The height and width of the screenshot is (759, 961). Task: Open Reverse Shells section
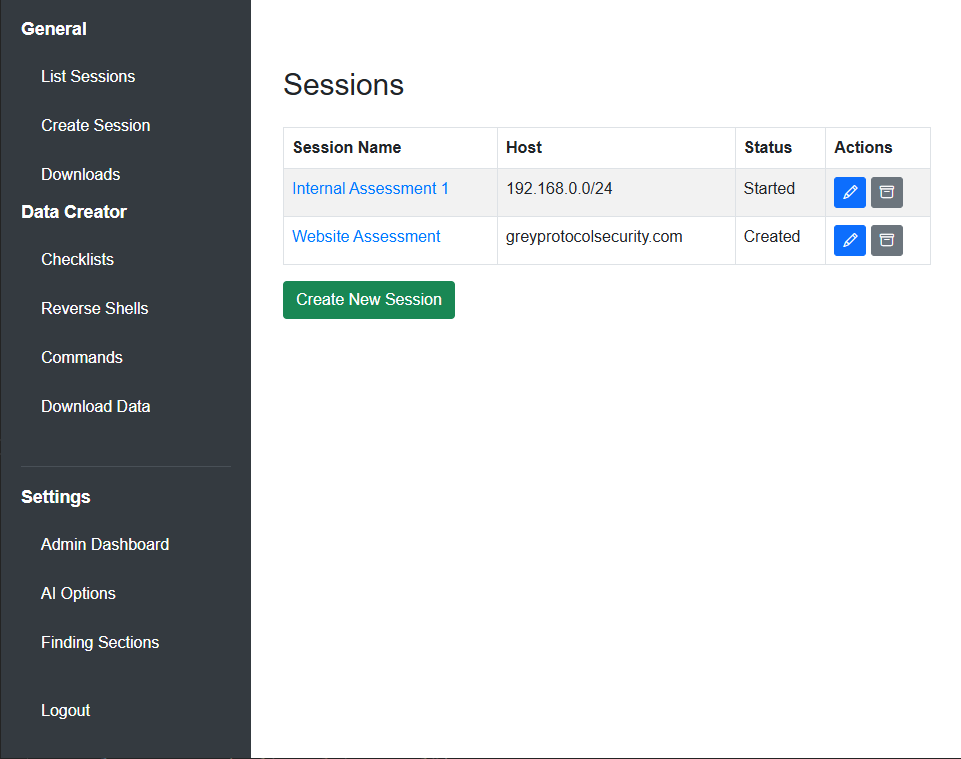[x=94, y=308]
